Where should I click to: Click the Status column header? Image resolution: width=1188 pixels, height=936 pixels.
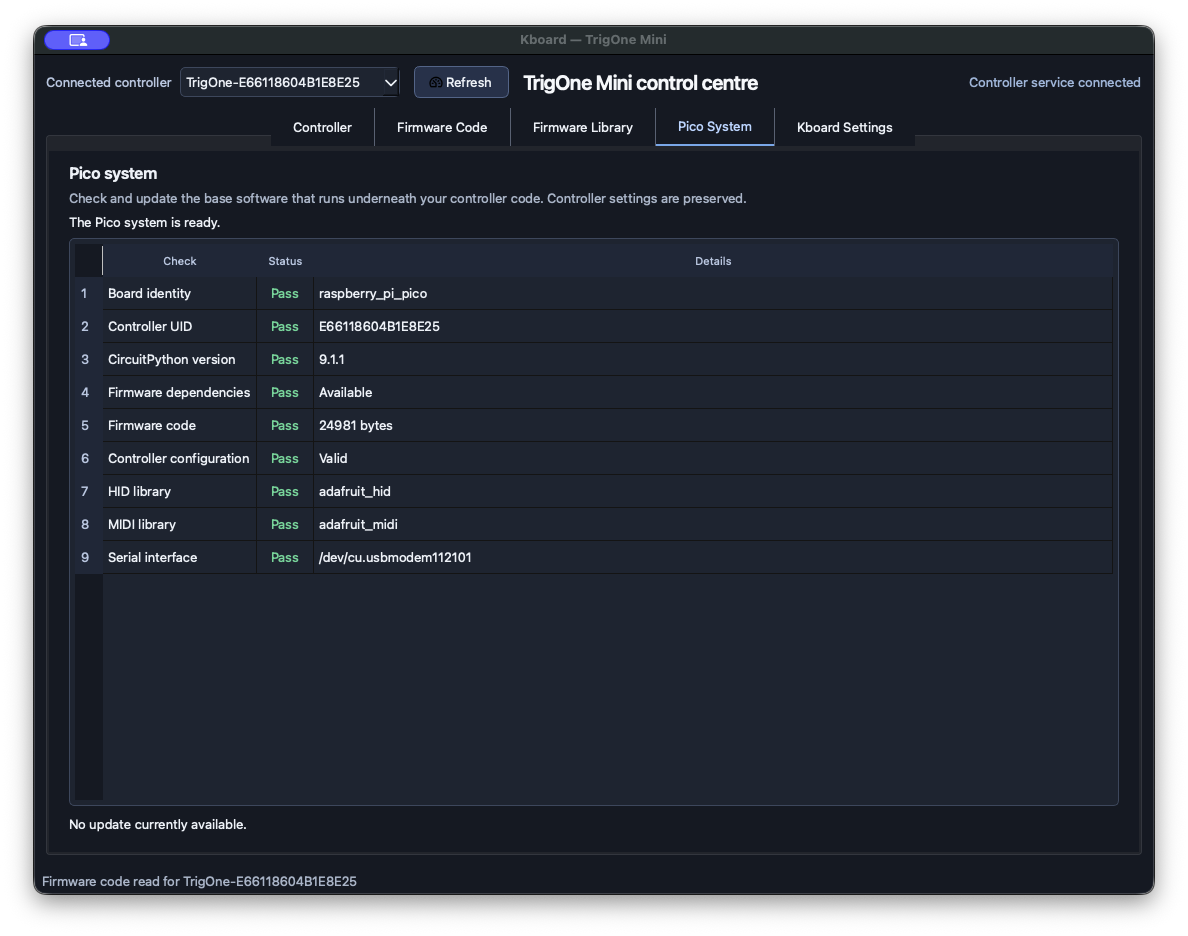(285, 261)
